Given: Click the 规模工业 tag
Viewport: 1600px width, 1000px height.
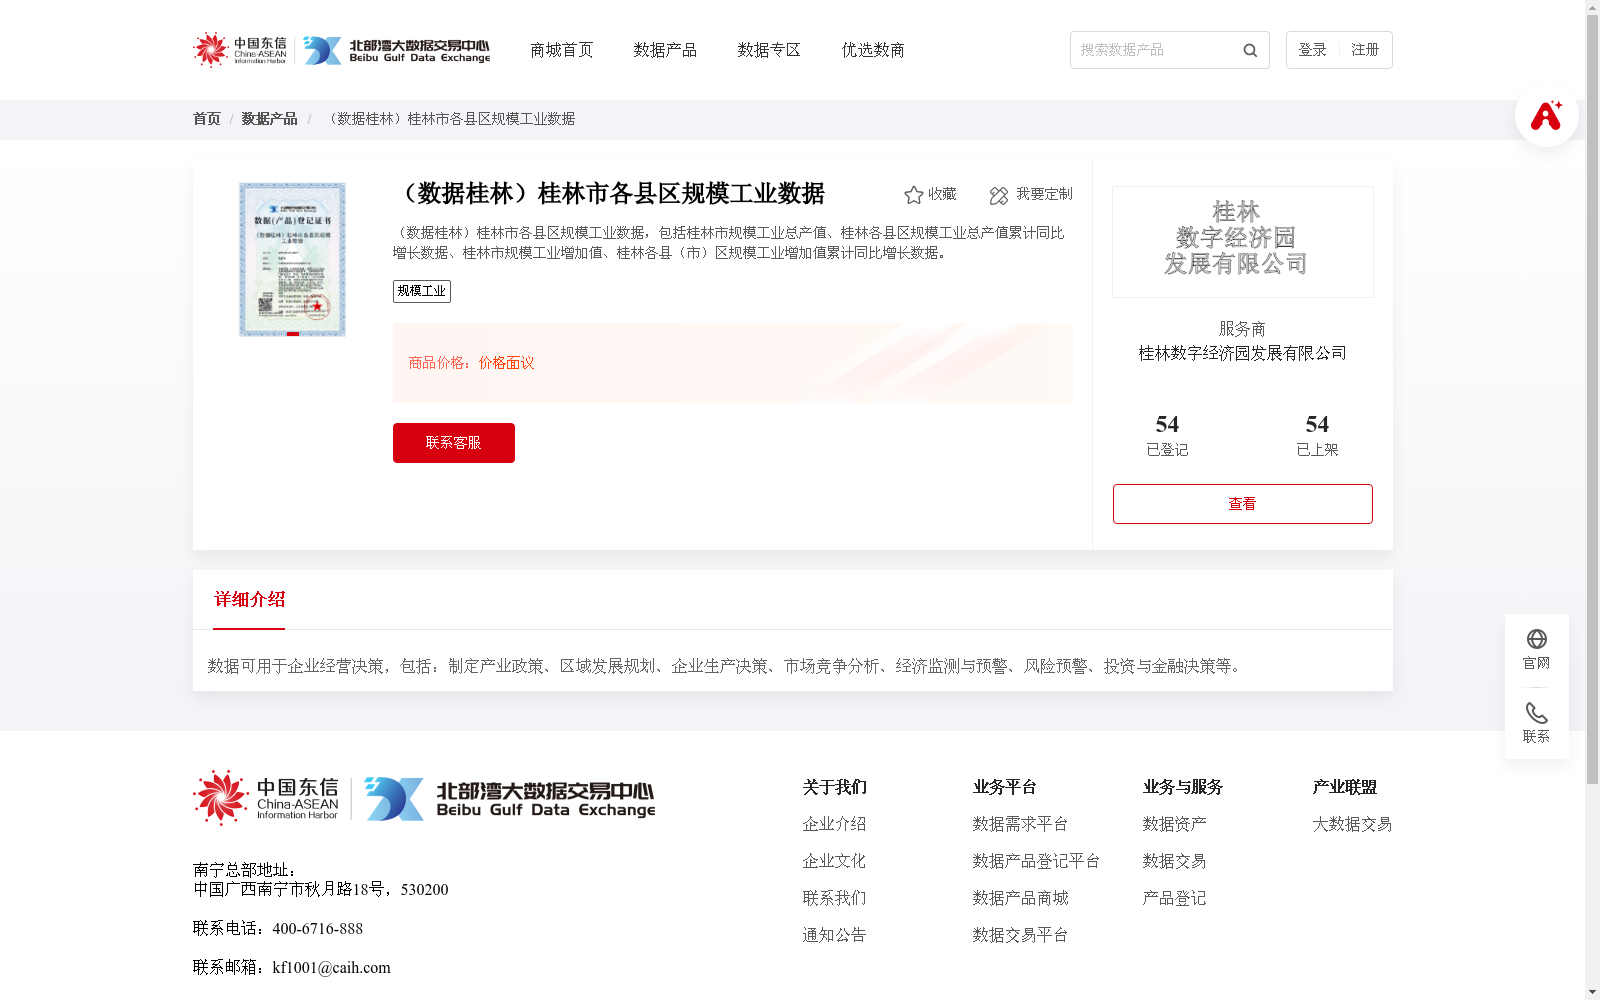Looking at the screenshot, I should pos(422,291).
